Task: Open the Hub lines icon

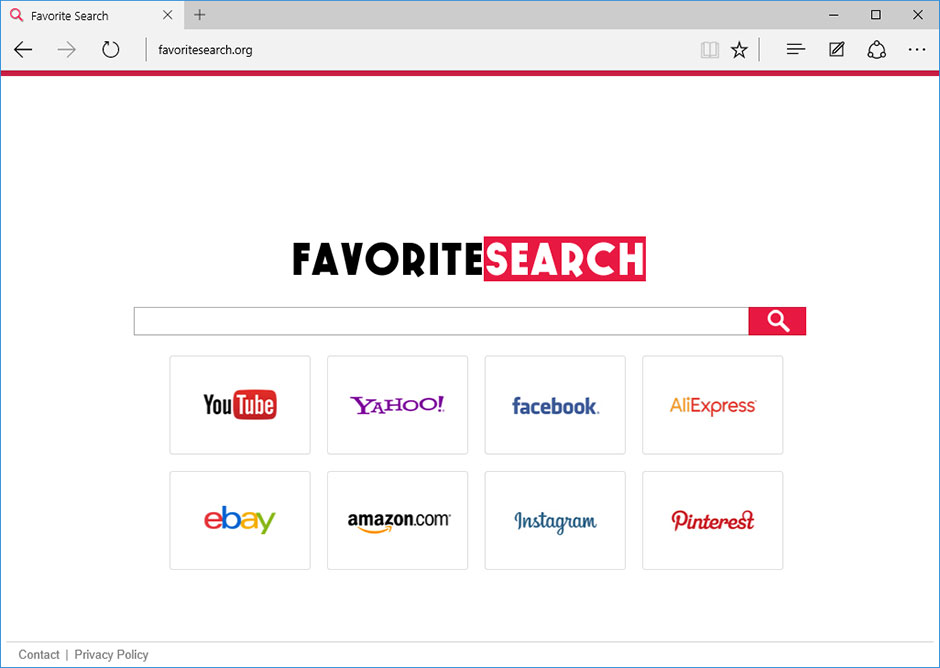Action: (796, 49)
